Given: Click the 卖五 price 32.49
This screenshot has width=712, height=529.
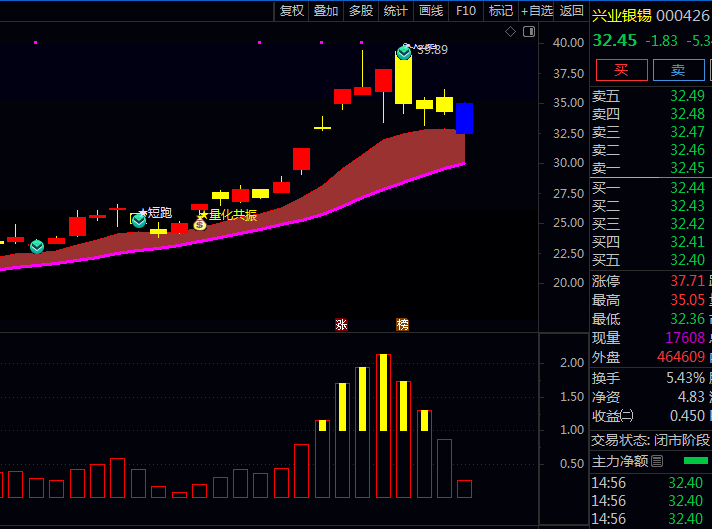Looking at the screenshot, I should point(687,96).
